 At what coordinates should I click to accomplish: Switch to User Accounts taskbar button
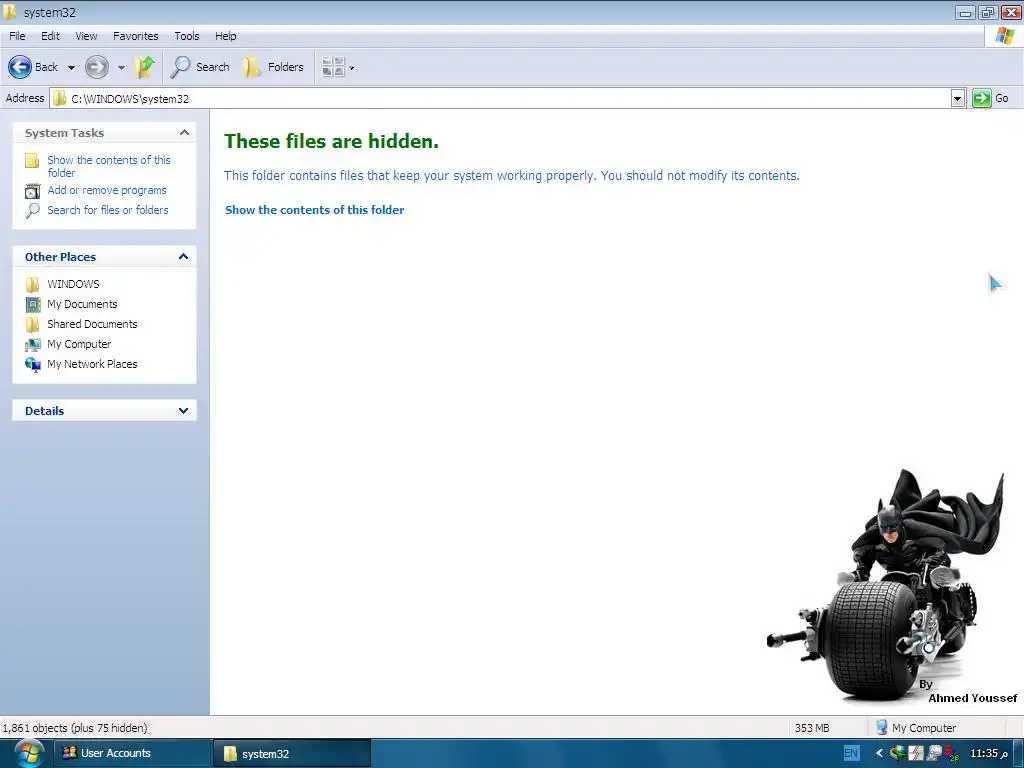133,753
